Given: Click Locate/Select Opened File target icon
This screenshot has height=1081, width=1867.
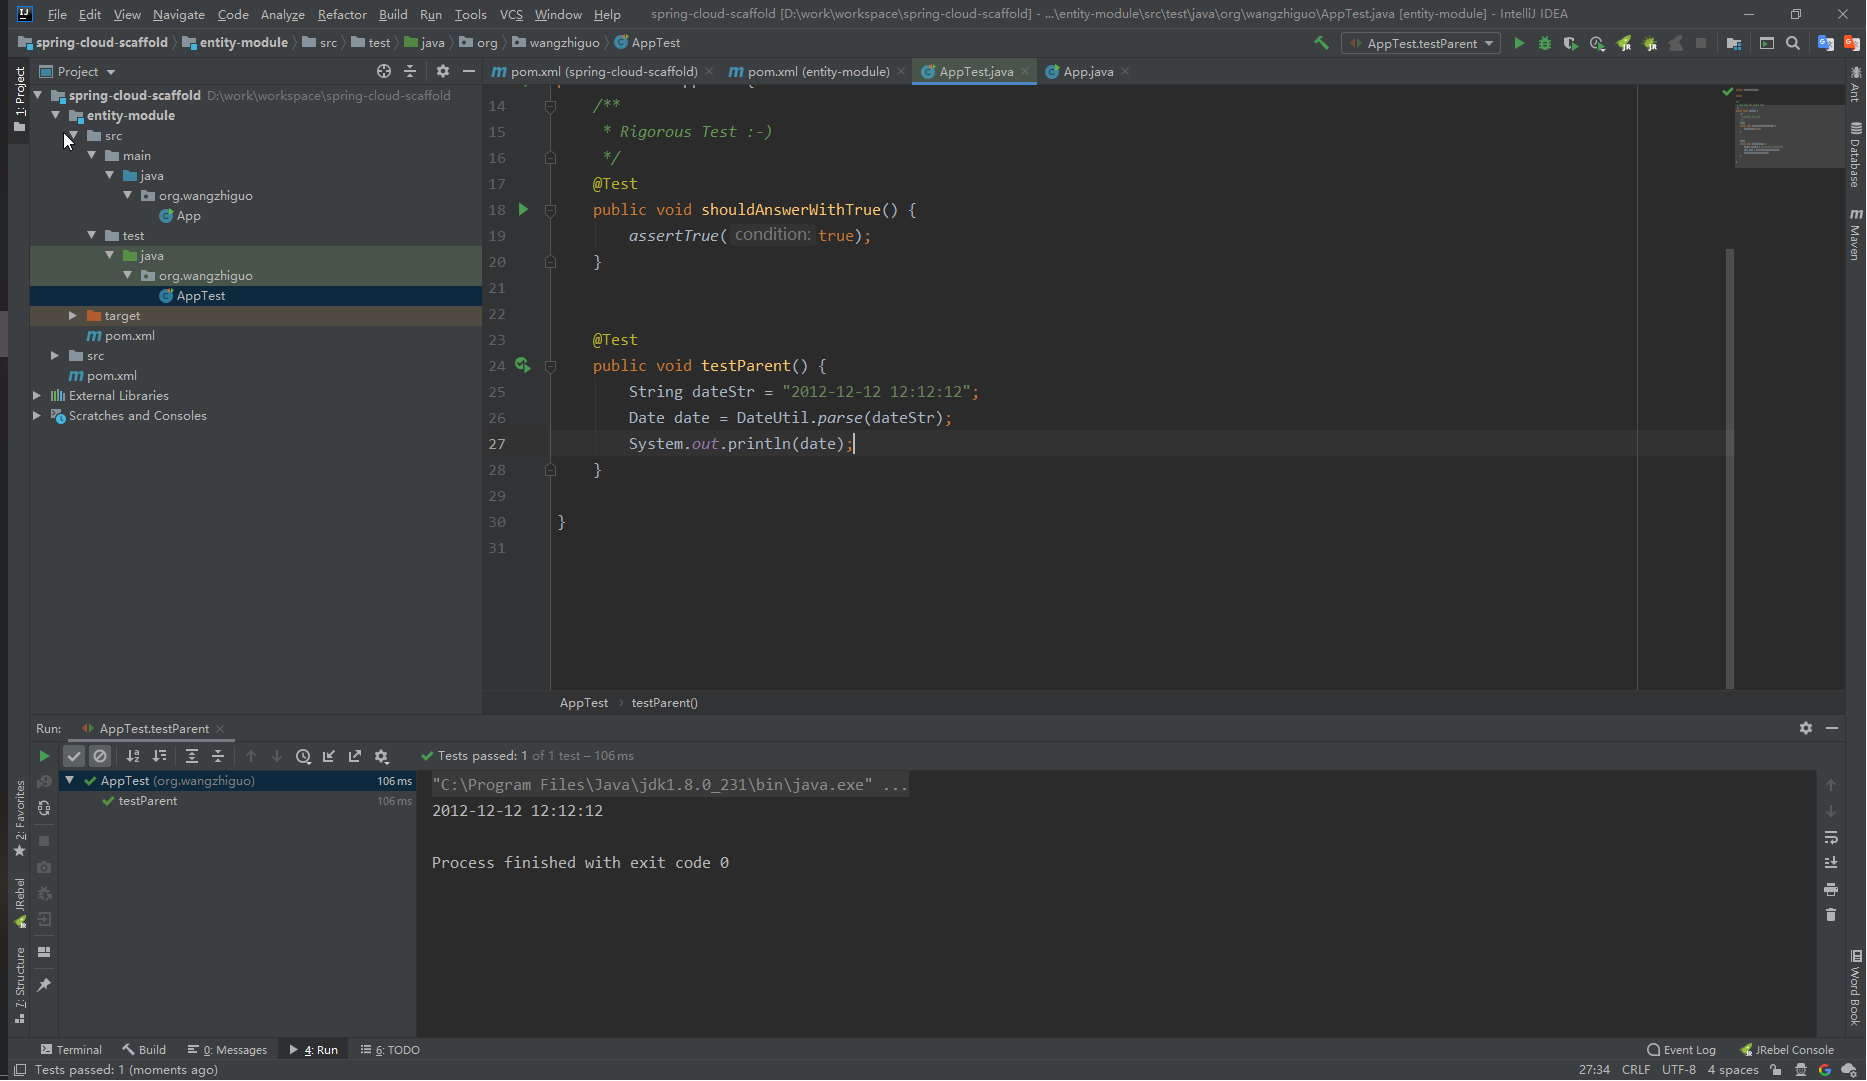Looking at the screenshot, I should tap(384, 71).
